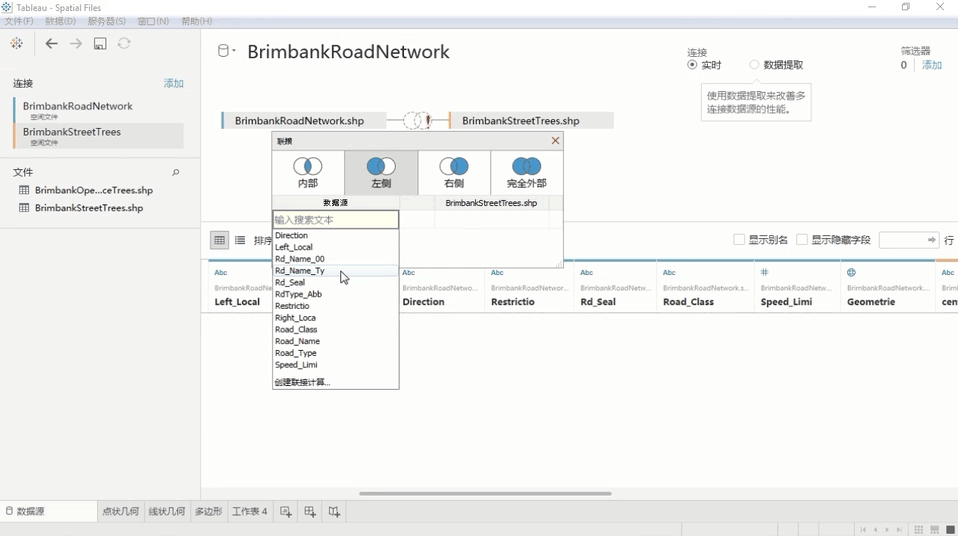The height and width of the screenshot is (536, 958).
Task: Enable the 显示隐藏字段 checkbox
Action: 802,240
